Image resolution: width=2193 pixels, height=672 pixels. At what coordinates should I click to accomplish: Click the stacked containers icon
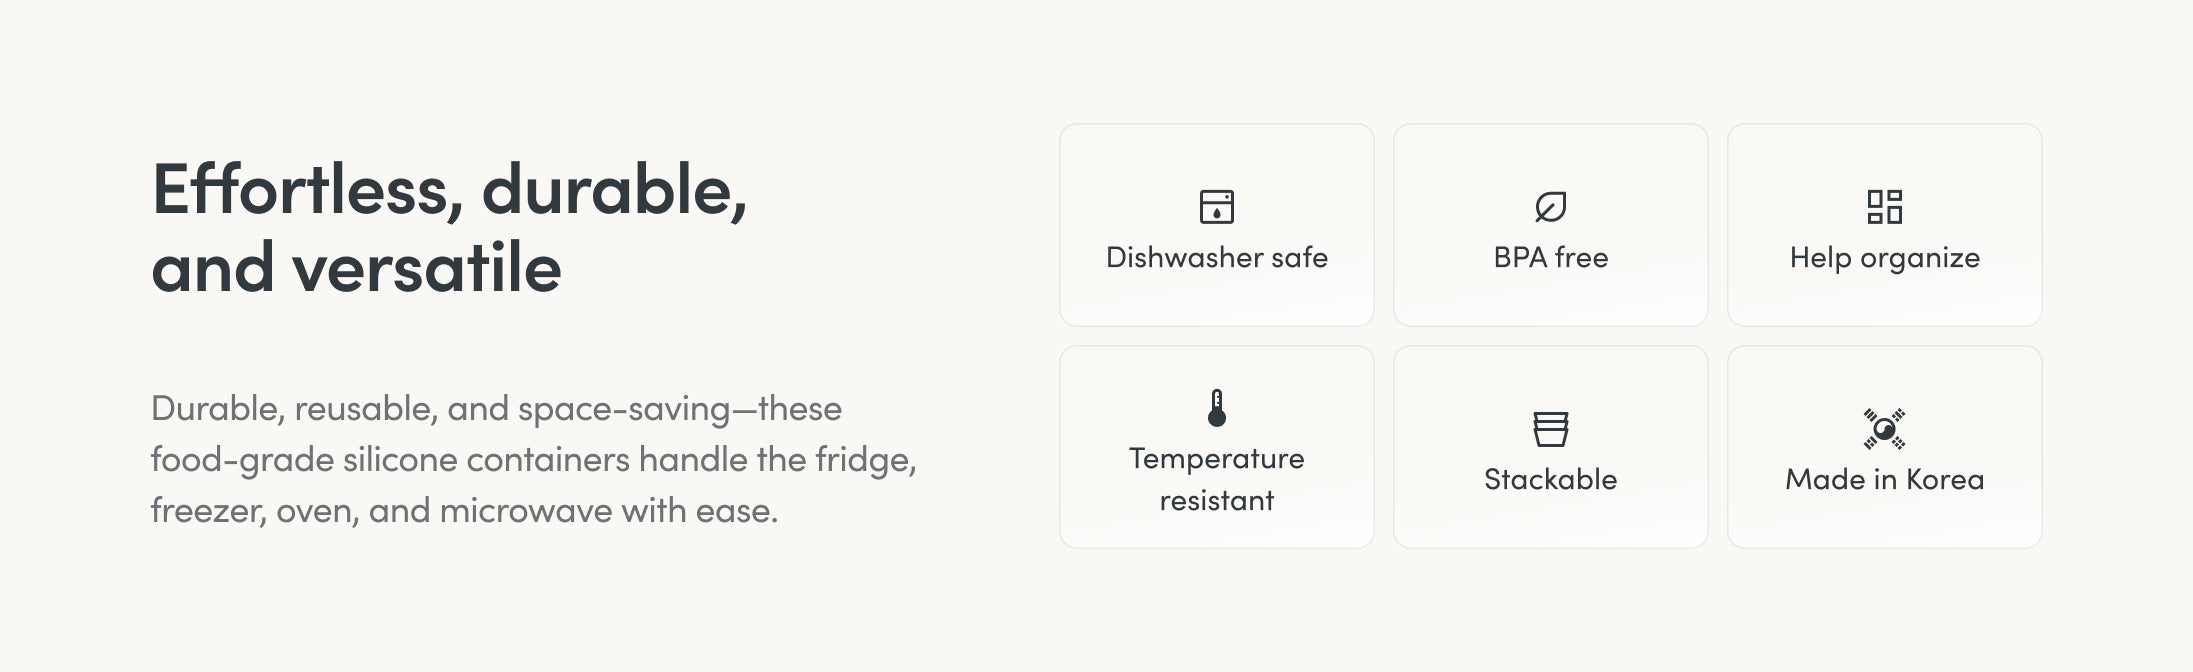[1550, 429]
